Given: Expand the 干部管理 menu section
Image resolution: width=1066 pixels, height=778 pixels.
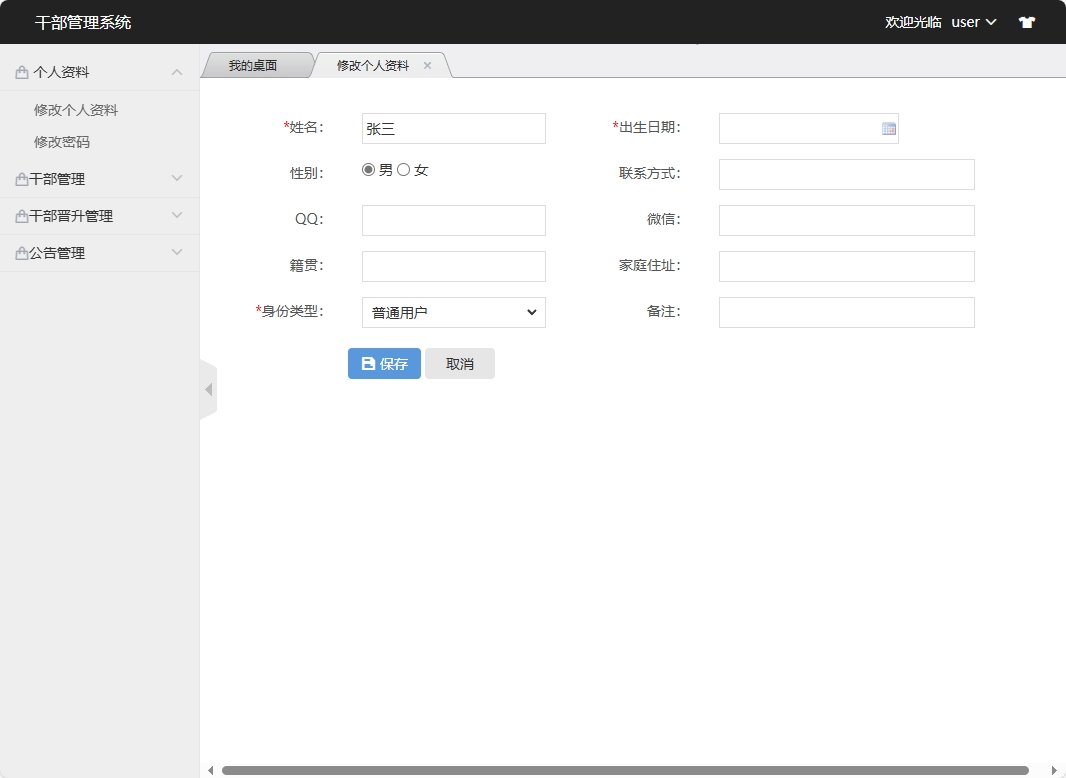Looking at the screenshot, I should tap(99, 179).
